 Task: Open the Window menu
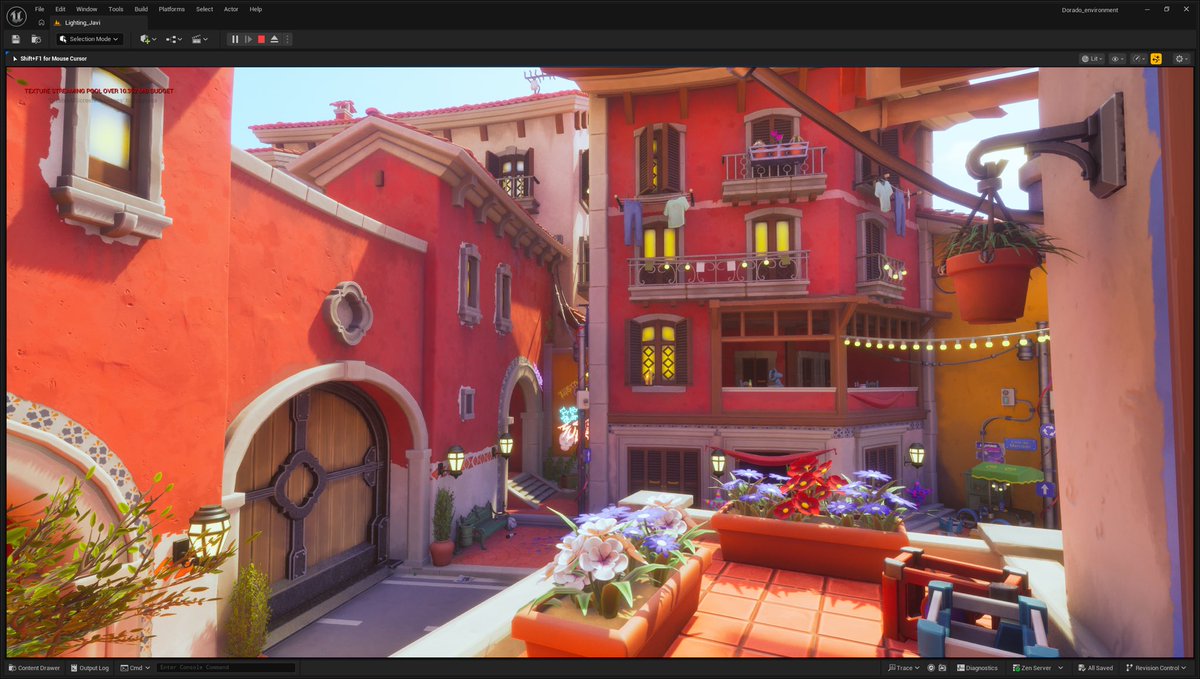click(87, 9)
